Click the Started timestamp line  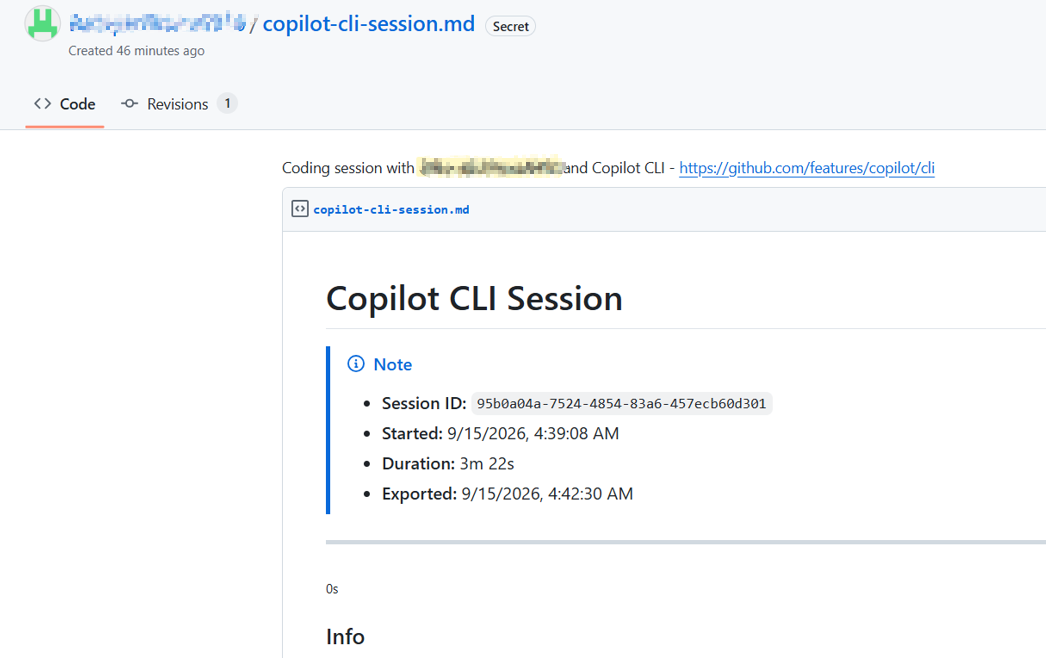coord(500,434)
